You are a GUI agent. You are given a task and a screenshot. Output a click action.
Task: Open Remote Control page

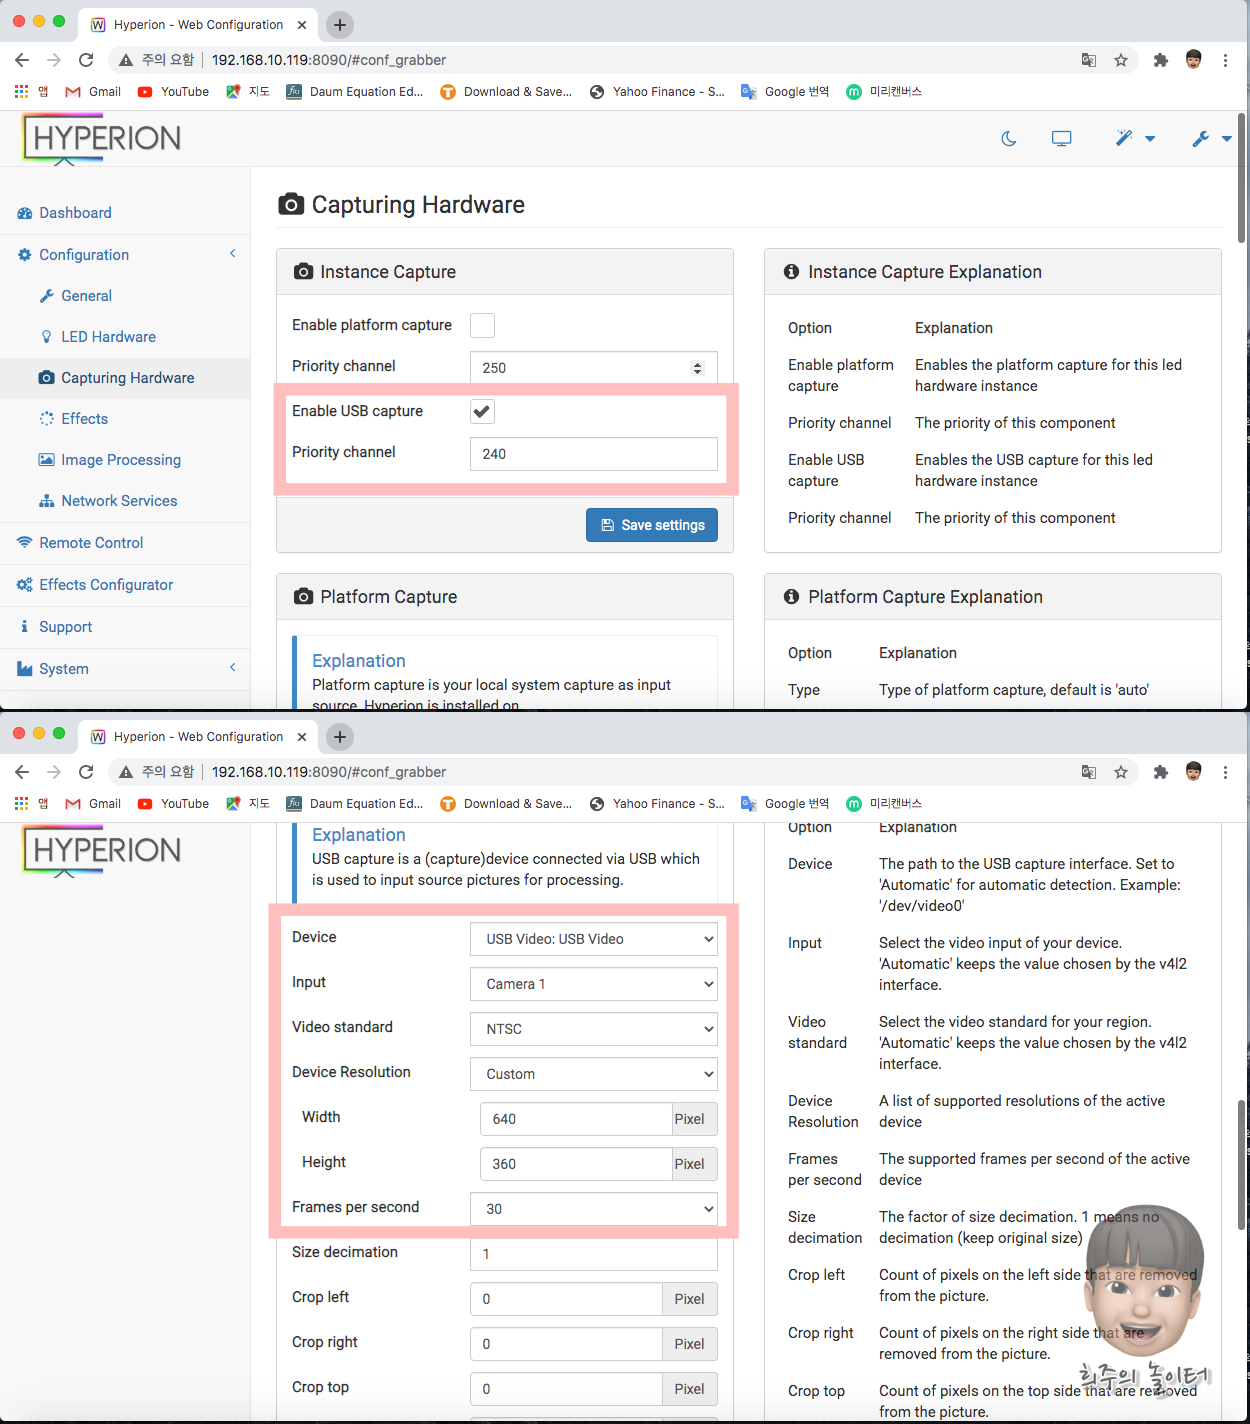(91, 543)
